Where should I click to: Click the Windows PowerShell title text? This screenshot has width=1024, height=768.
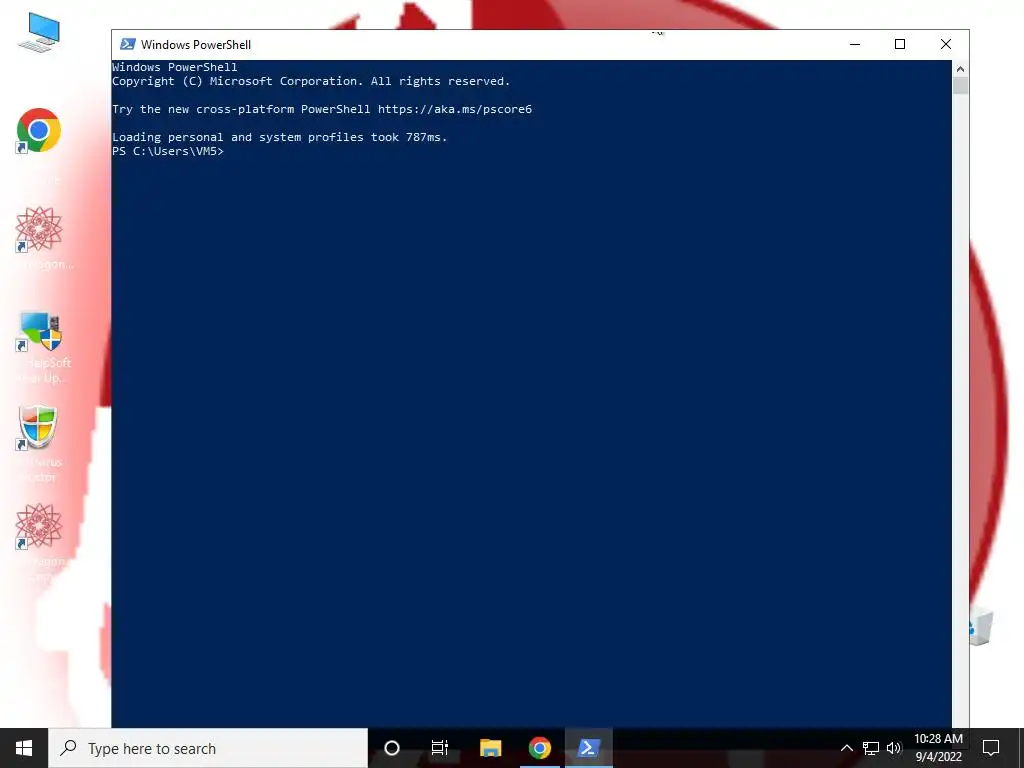click(196, 44)
